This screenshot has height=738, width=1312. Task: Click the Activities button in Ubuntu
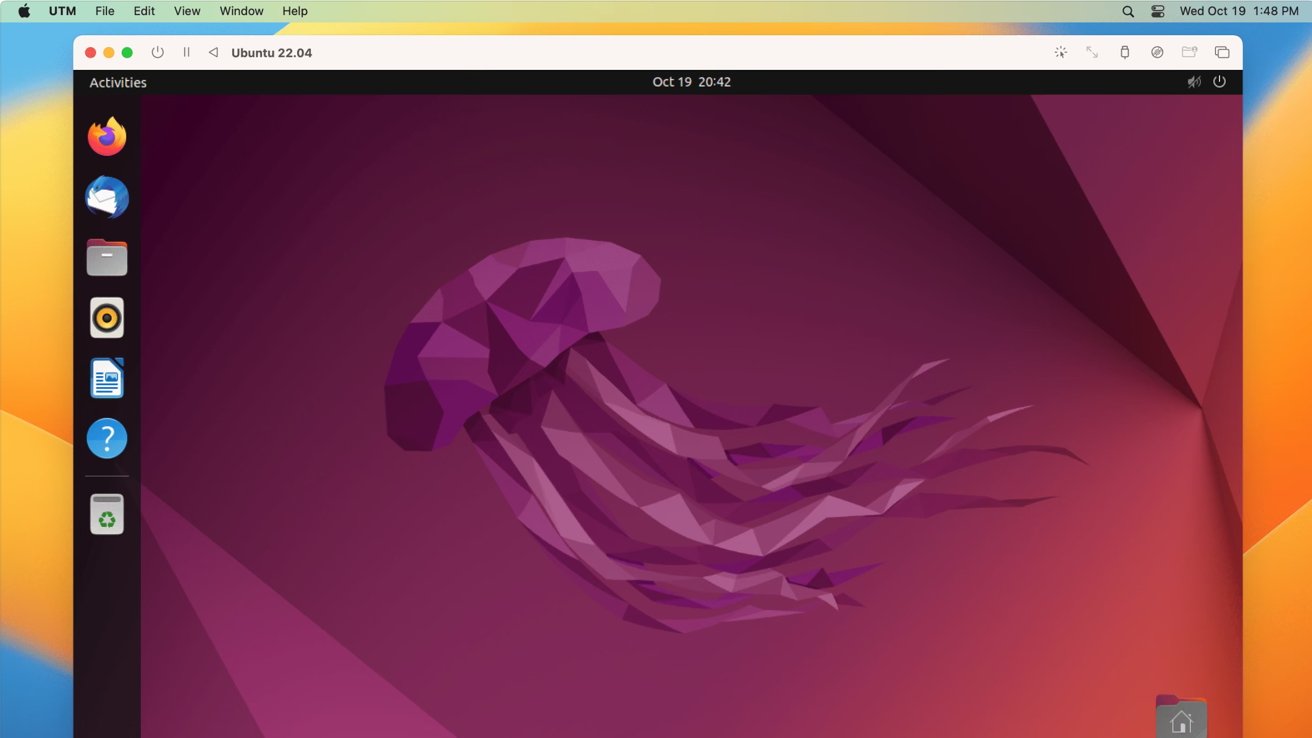pos(117,81)
